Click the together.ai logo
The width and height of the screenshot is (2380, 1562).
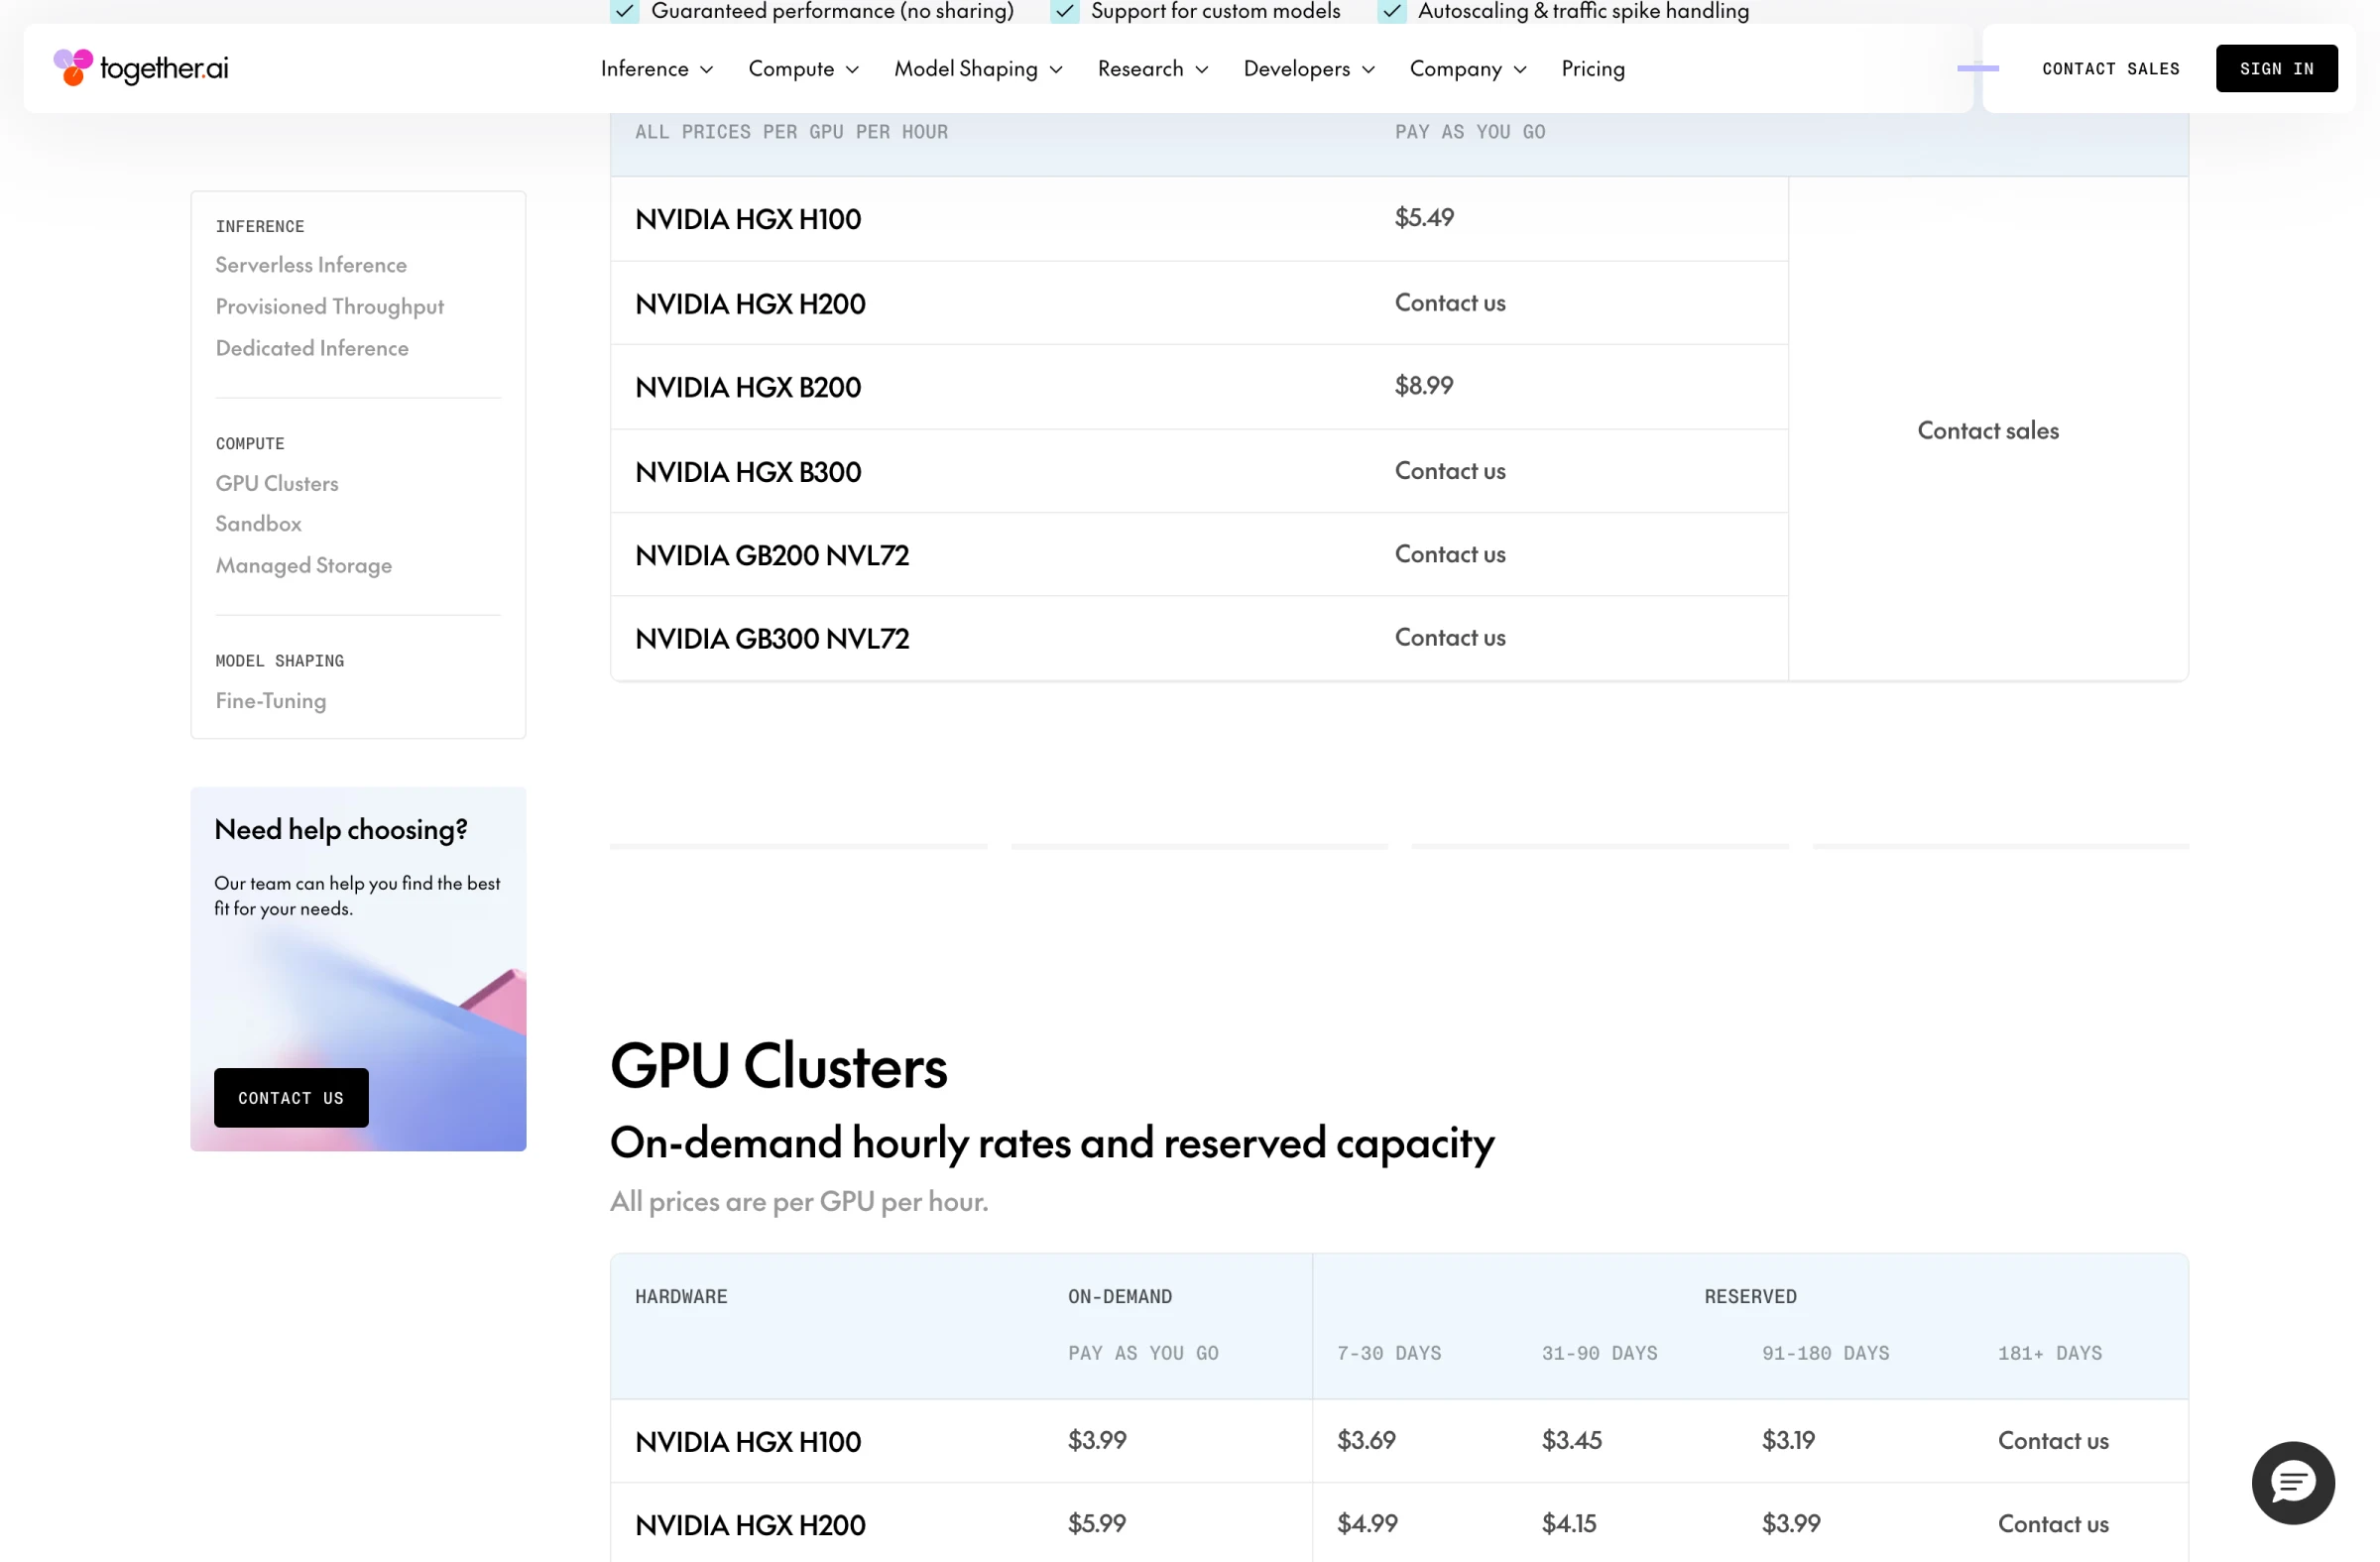(x=141, y=68)
